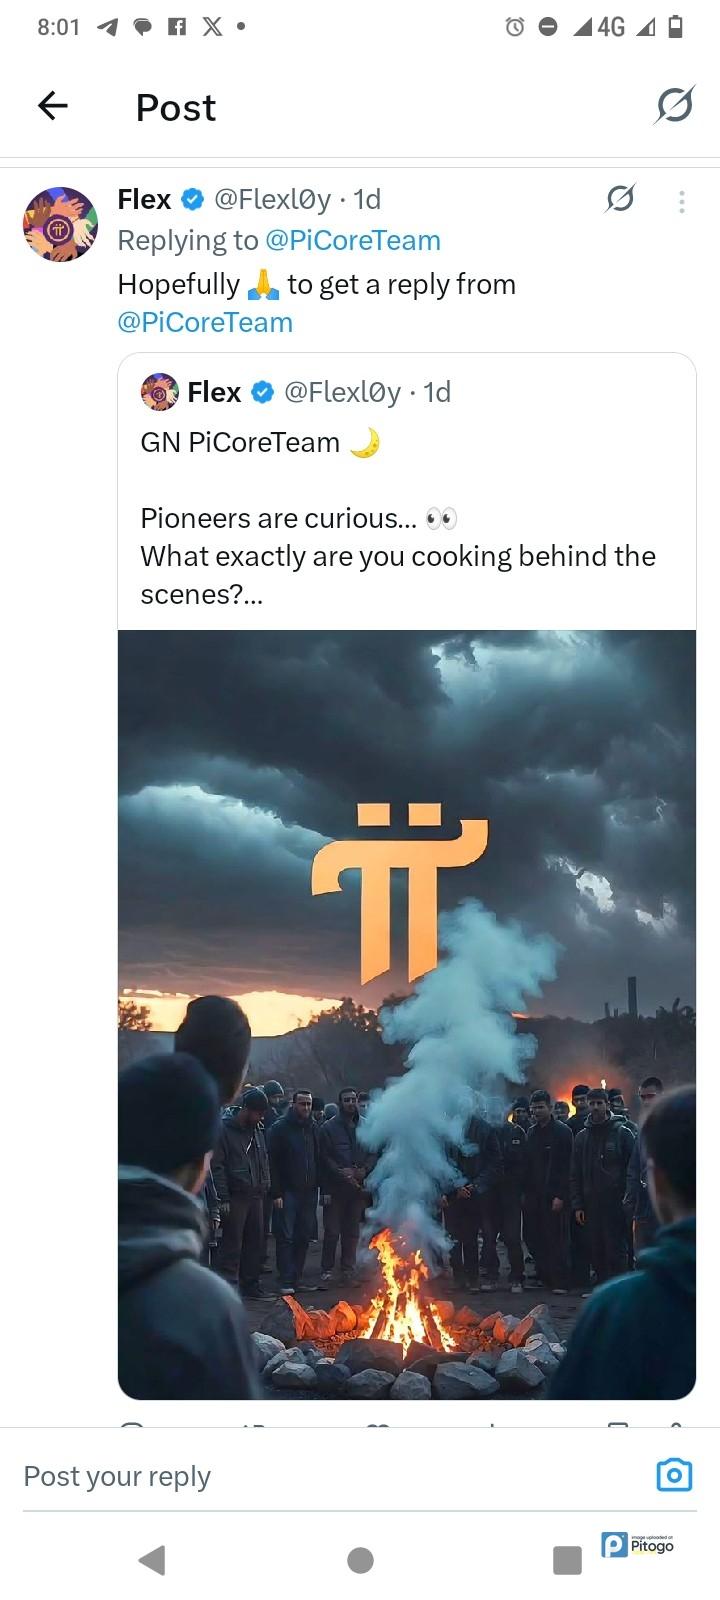
Task: Tap Flex's avatar in the quoted post
Action: (x=159, y=392)
